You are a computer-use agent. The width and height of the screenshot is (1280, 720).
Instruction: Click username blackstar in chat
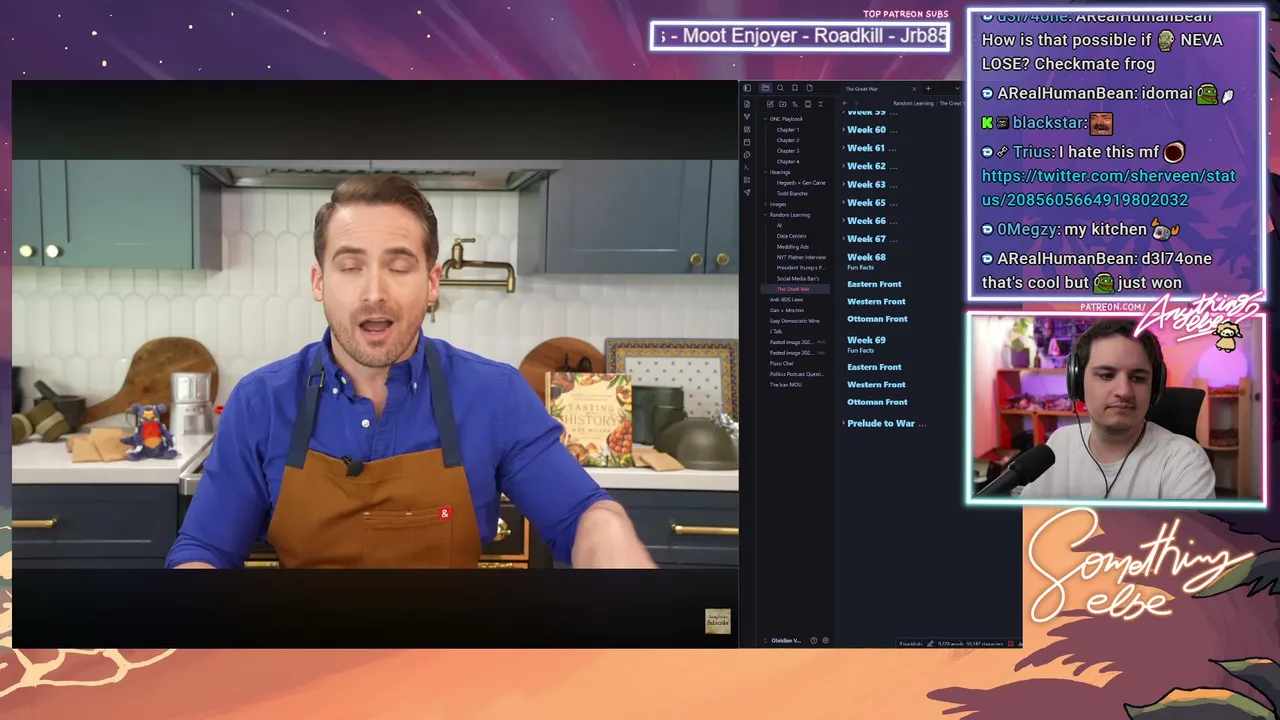click(1049, 123)
